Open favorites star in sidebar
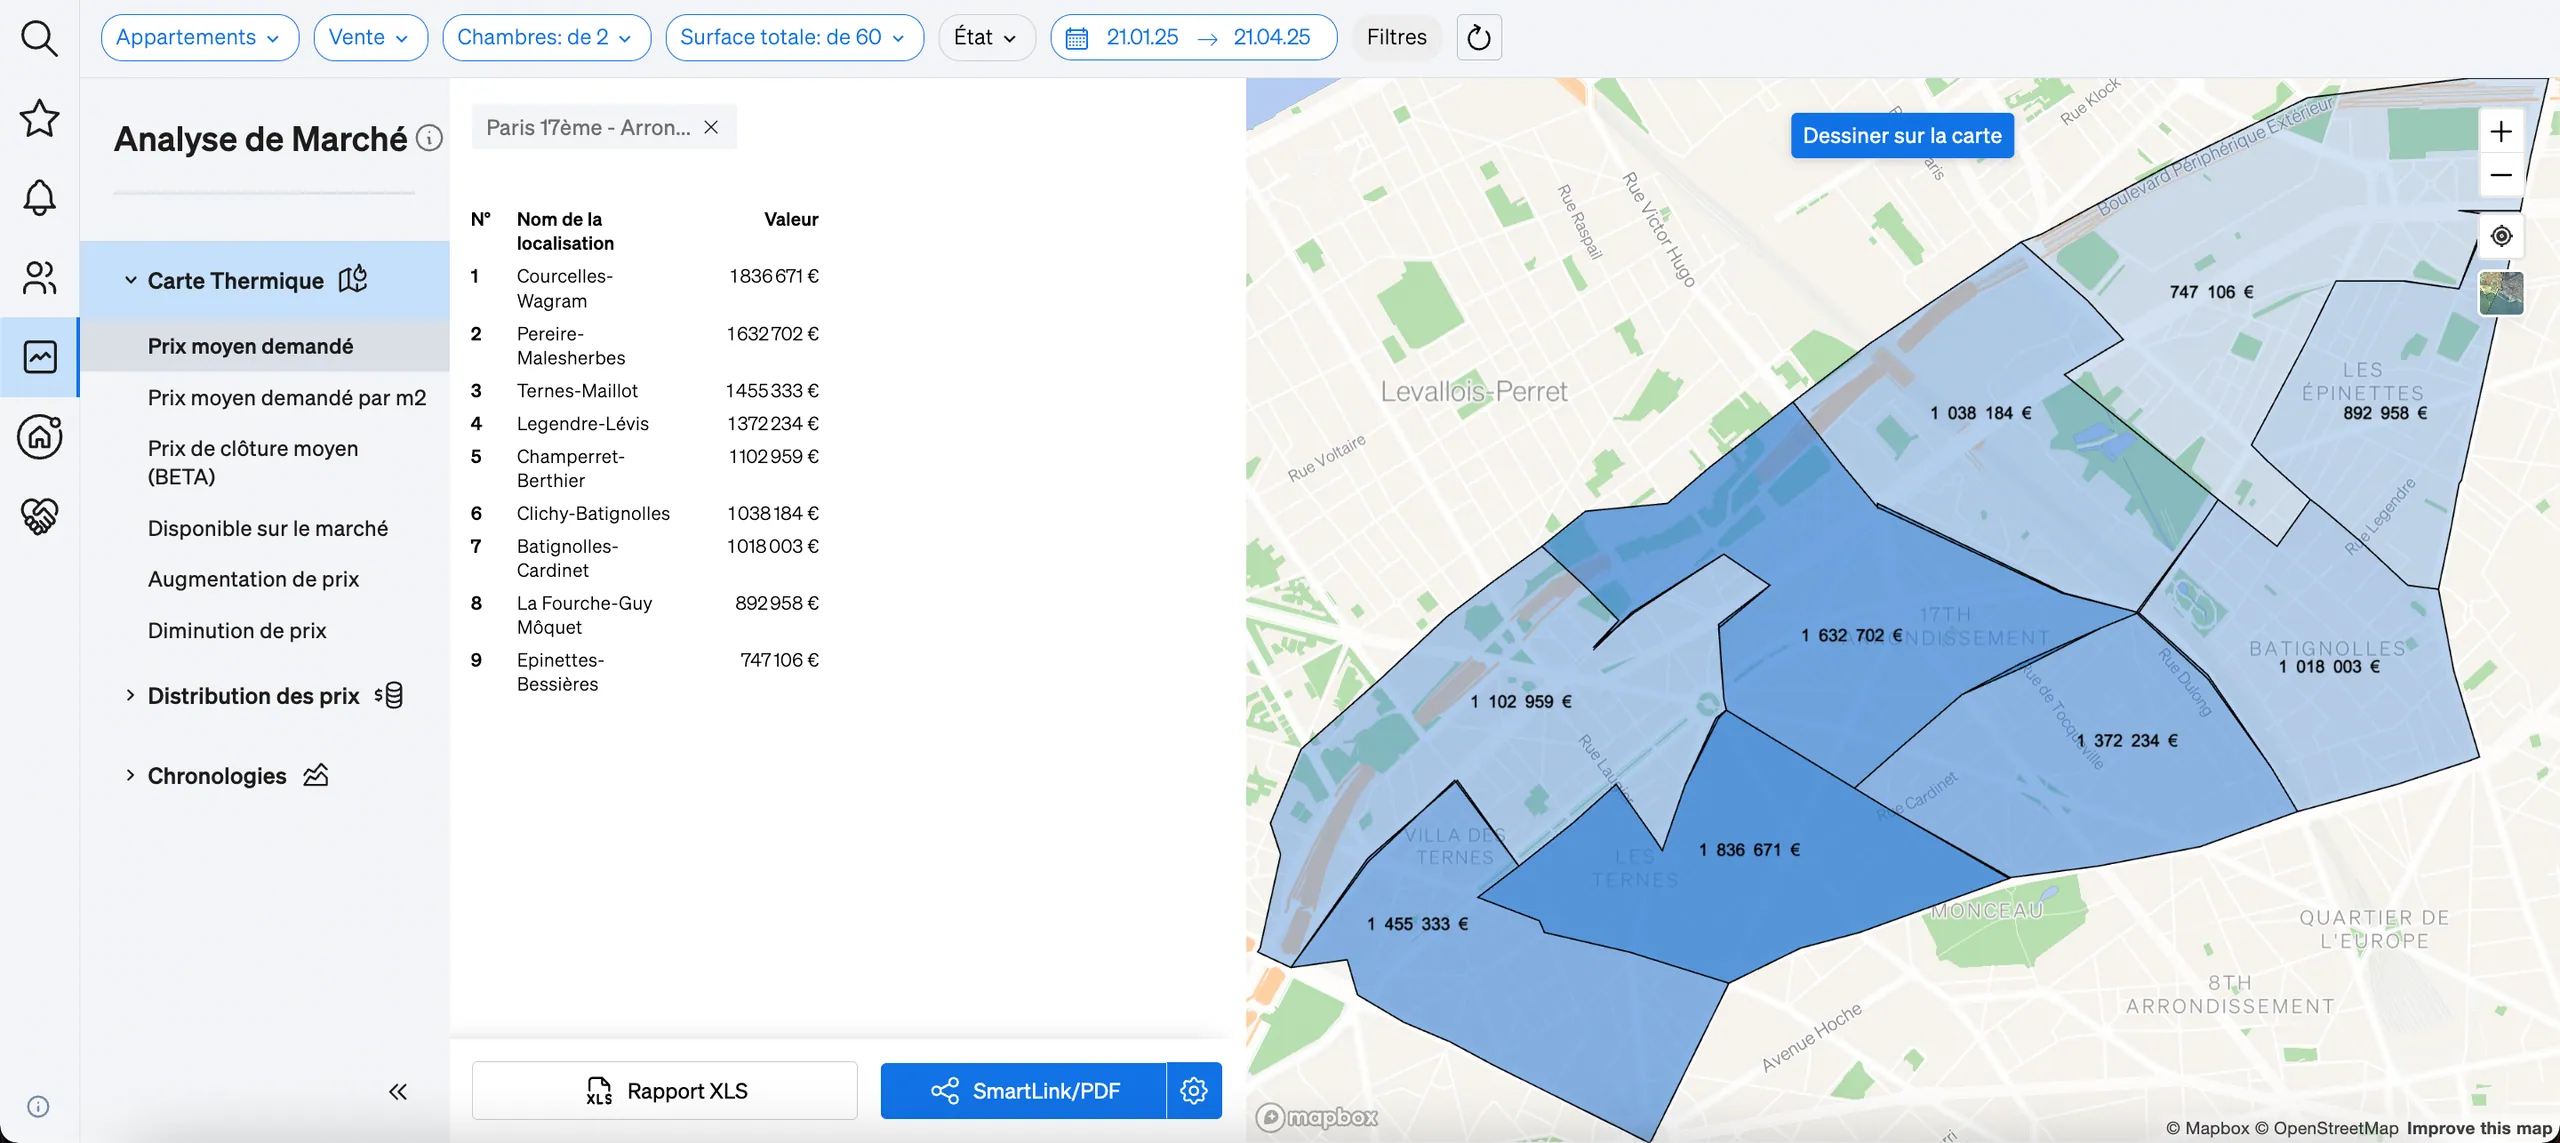This screenshot has width=2560, height=1143. 39,118
